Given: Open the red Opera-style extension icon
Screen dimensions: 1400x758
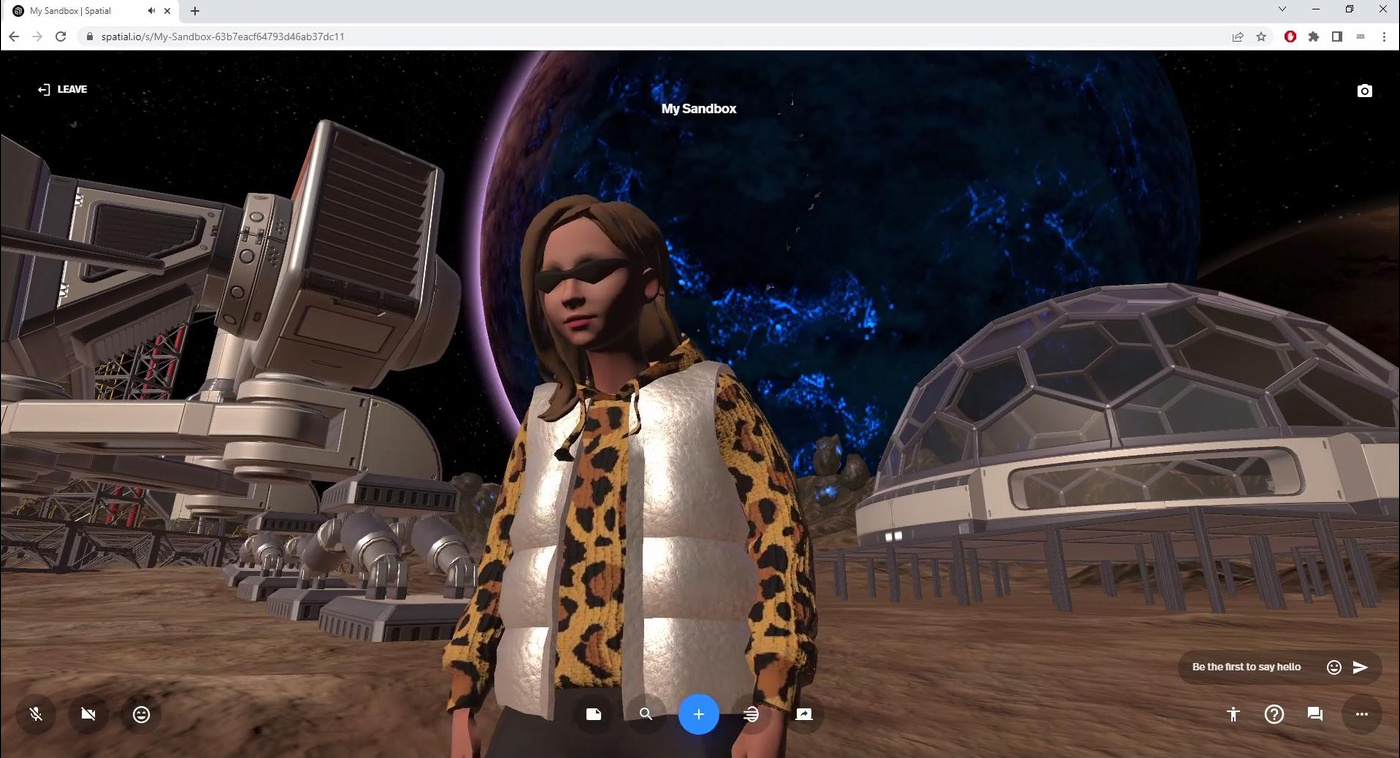Looking at the screenshot, I should (1290, 36).
